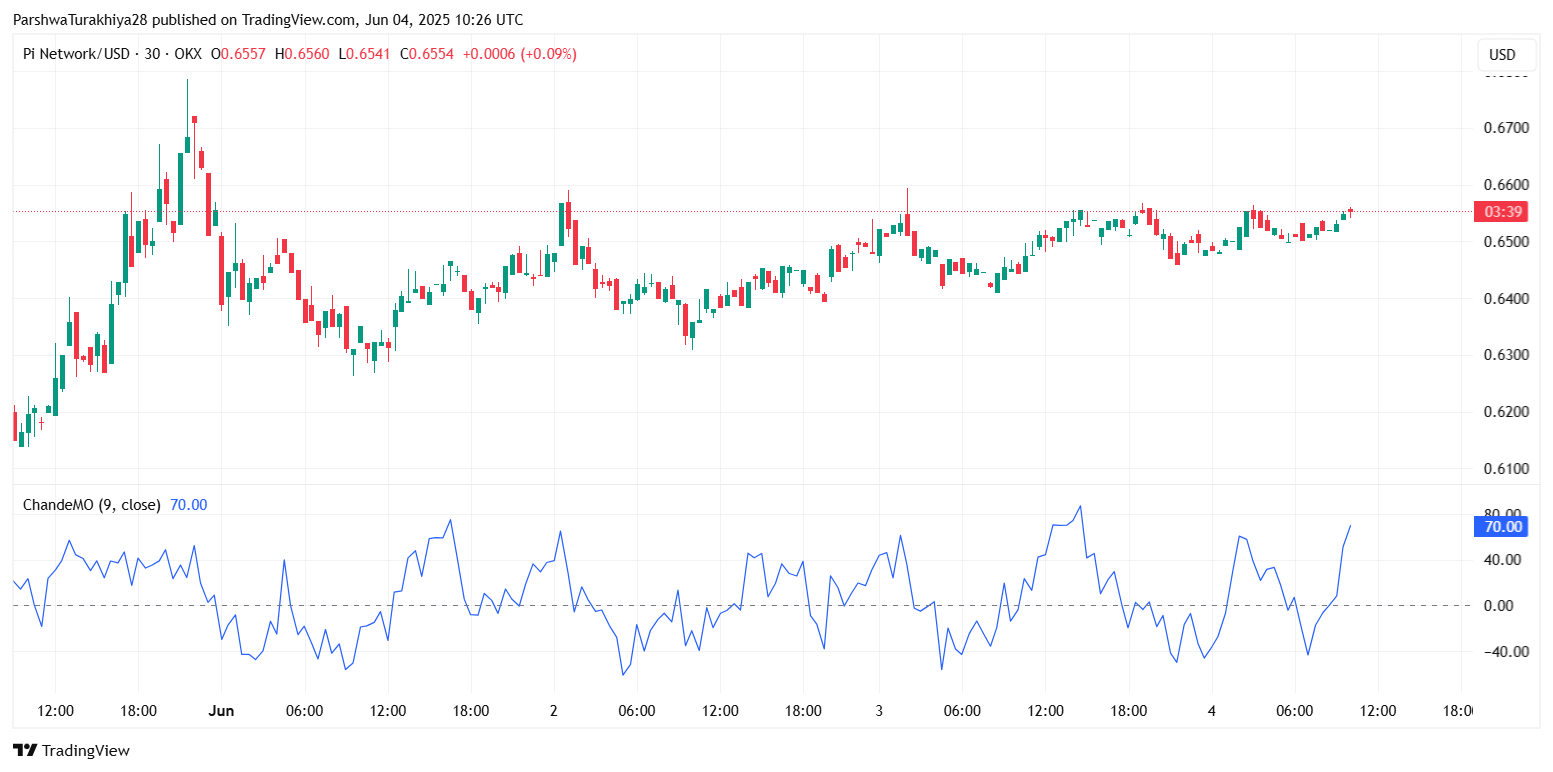Click the Jun date label on time axis
Screen dimensions: 1553x772
(221, 711)
